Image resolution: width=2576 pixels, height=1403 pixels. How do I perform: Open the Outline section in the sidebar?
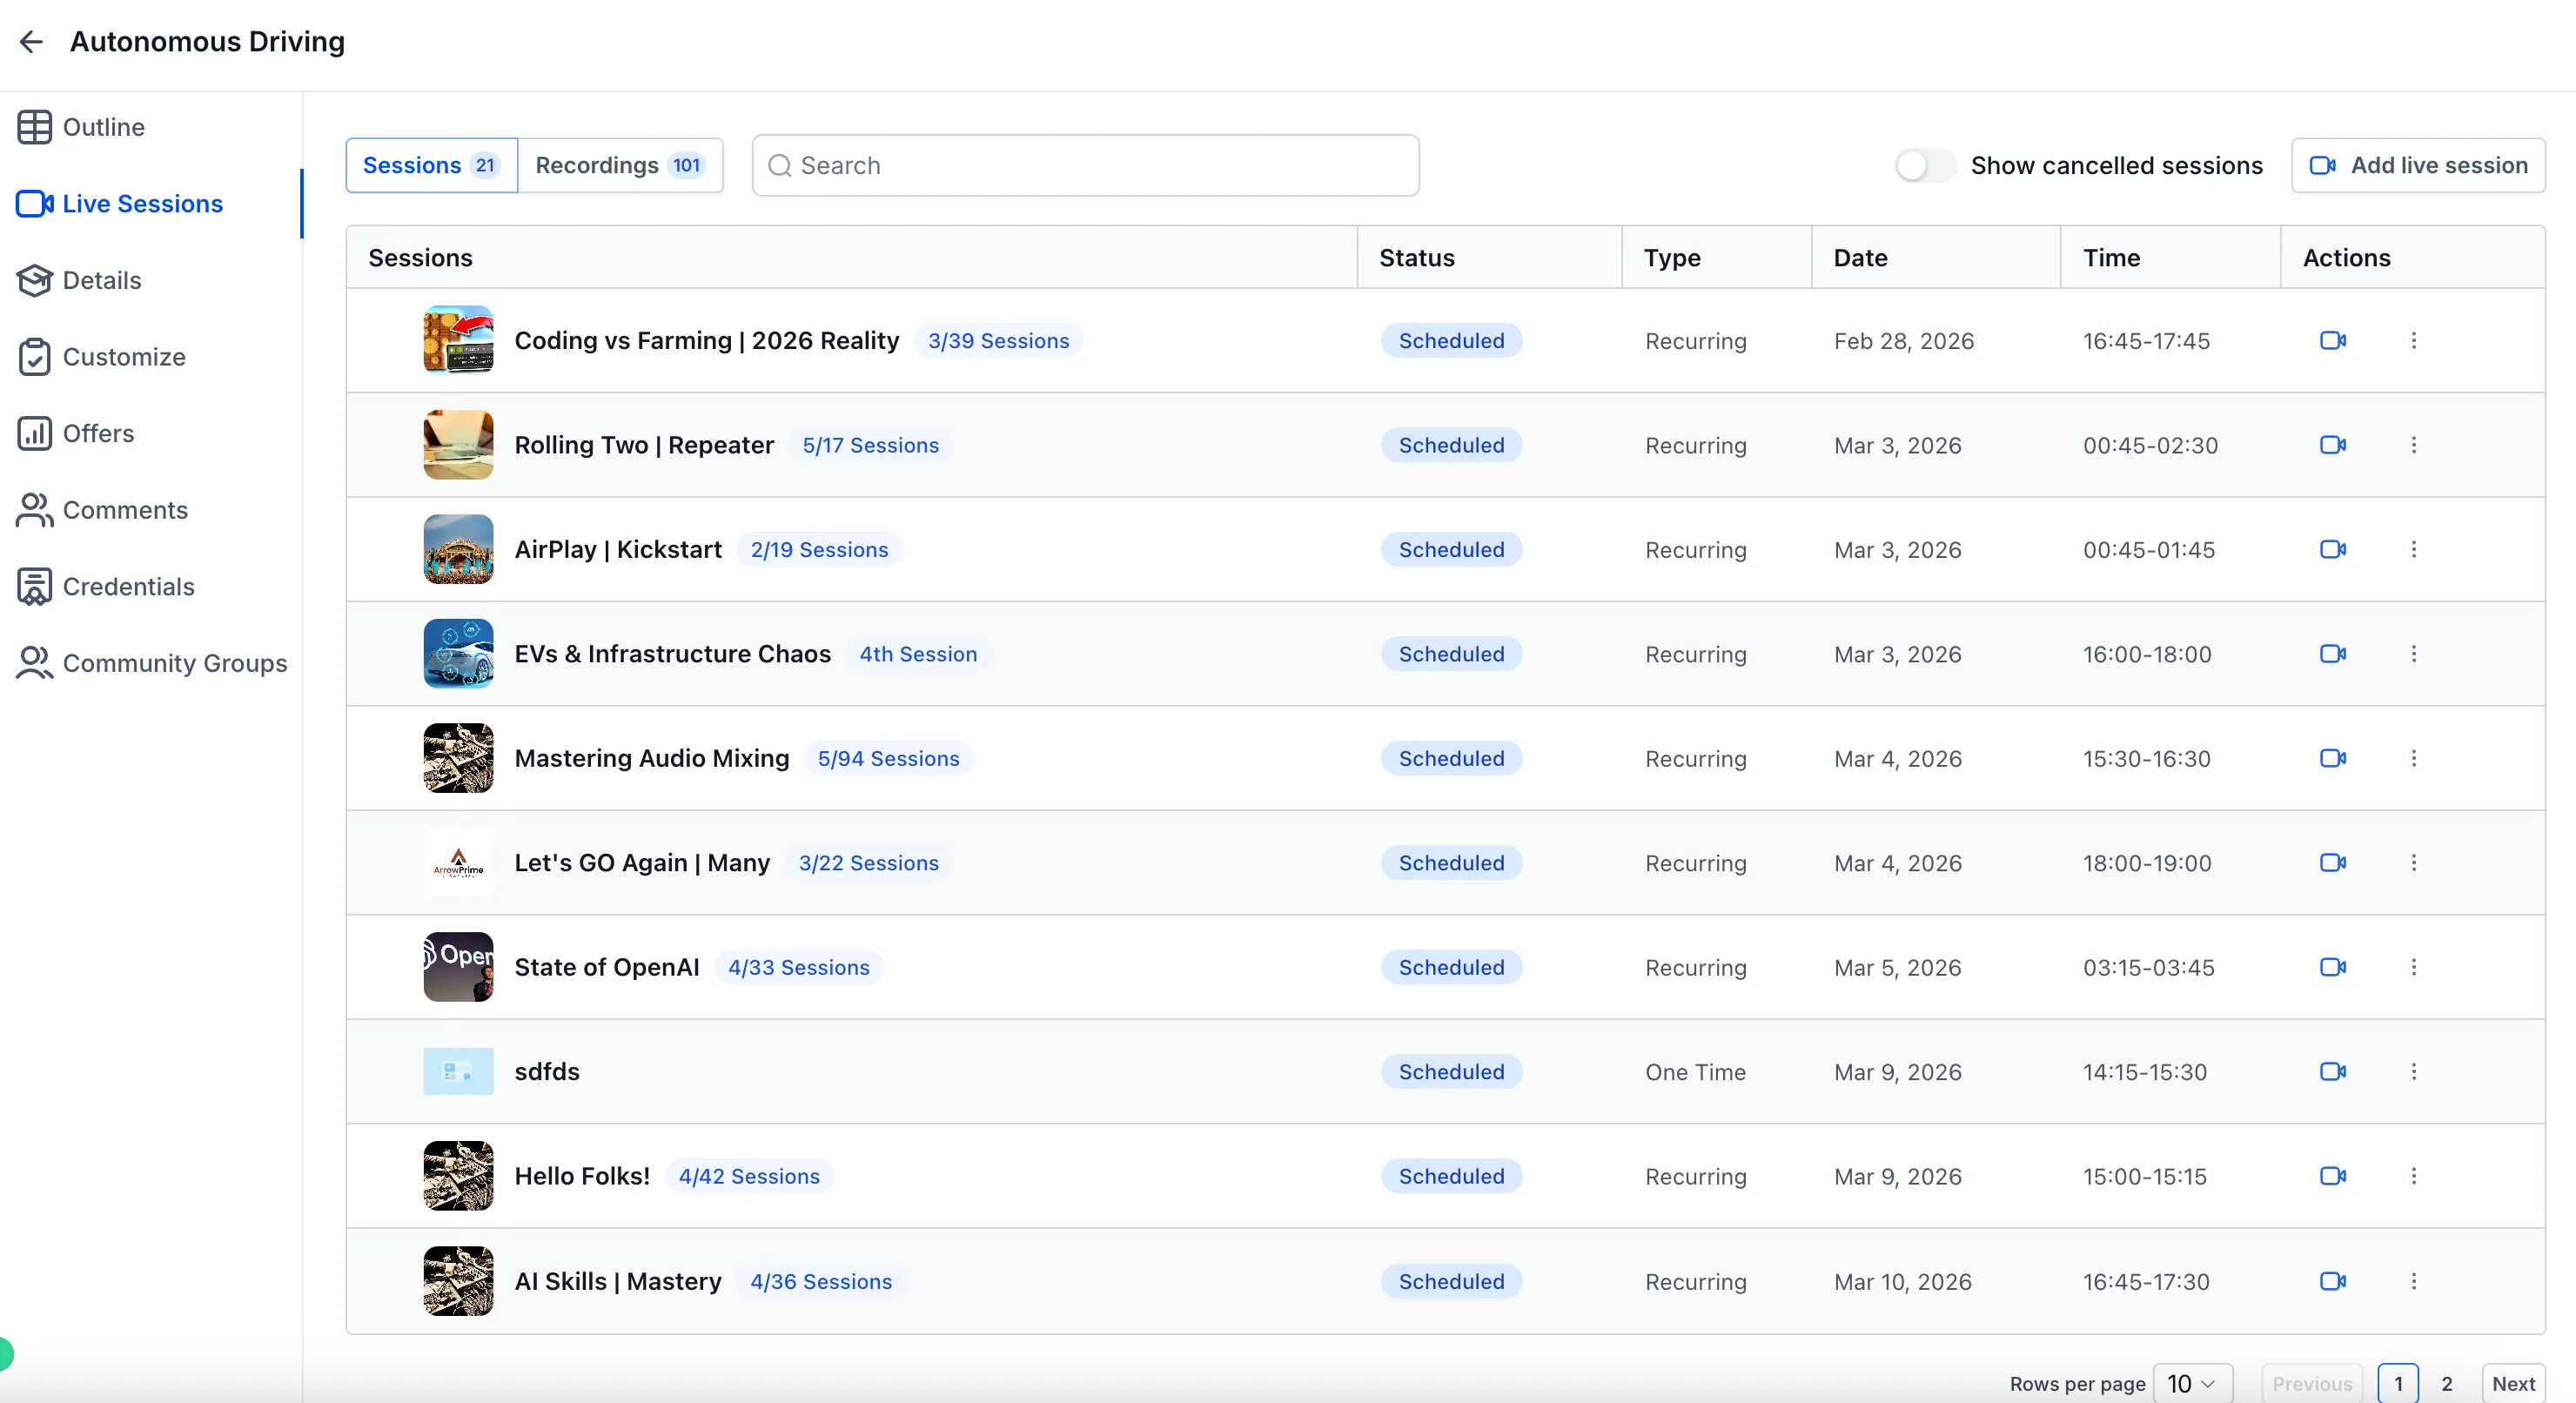click(x=104, y=127)
